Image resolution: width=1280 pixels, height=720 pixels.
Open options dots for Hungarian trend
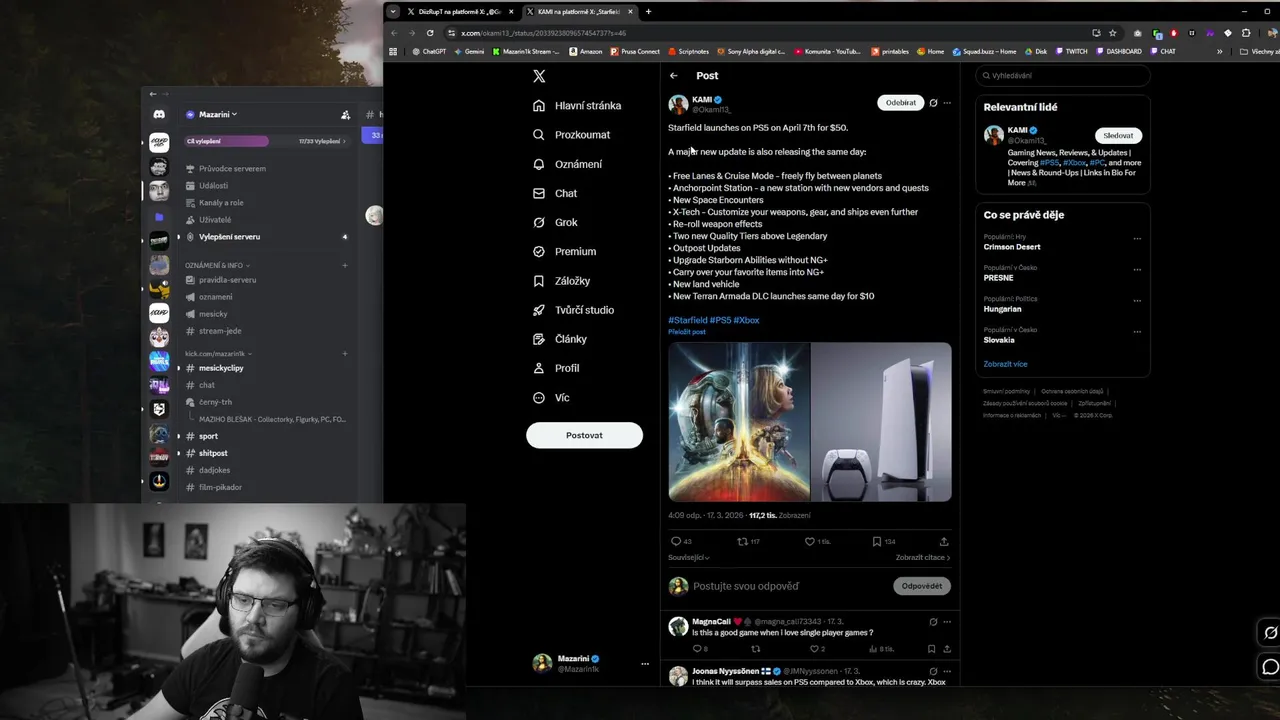[1137, 301]
